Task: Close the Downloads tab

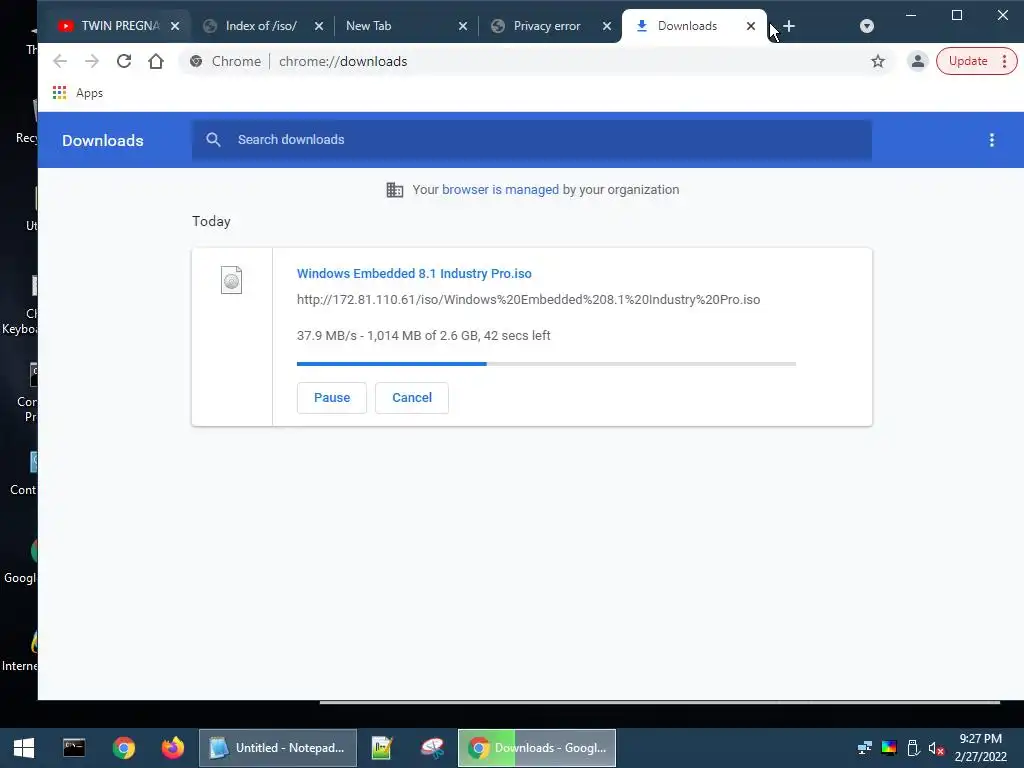Action: click(x=751, y=26)
